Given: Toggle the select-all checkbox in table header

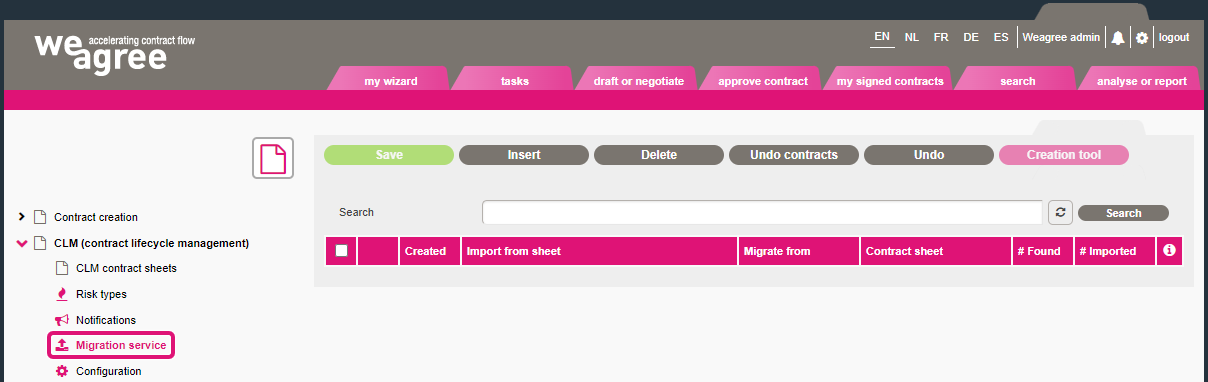Looking at the screenshot, I should [341, 251].
